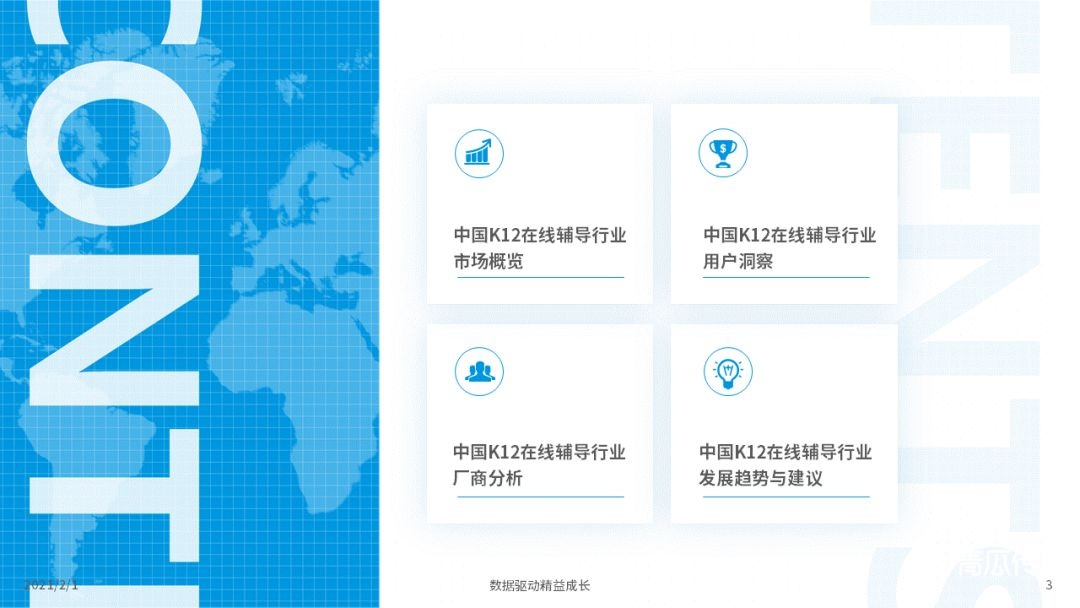1080x608 pixels.
Task: Click the dollar trophy icon
Action: click(x=723, y=153)
